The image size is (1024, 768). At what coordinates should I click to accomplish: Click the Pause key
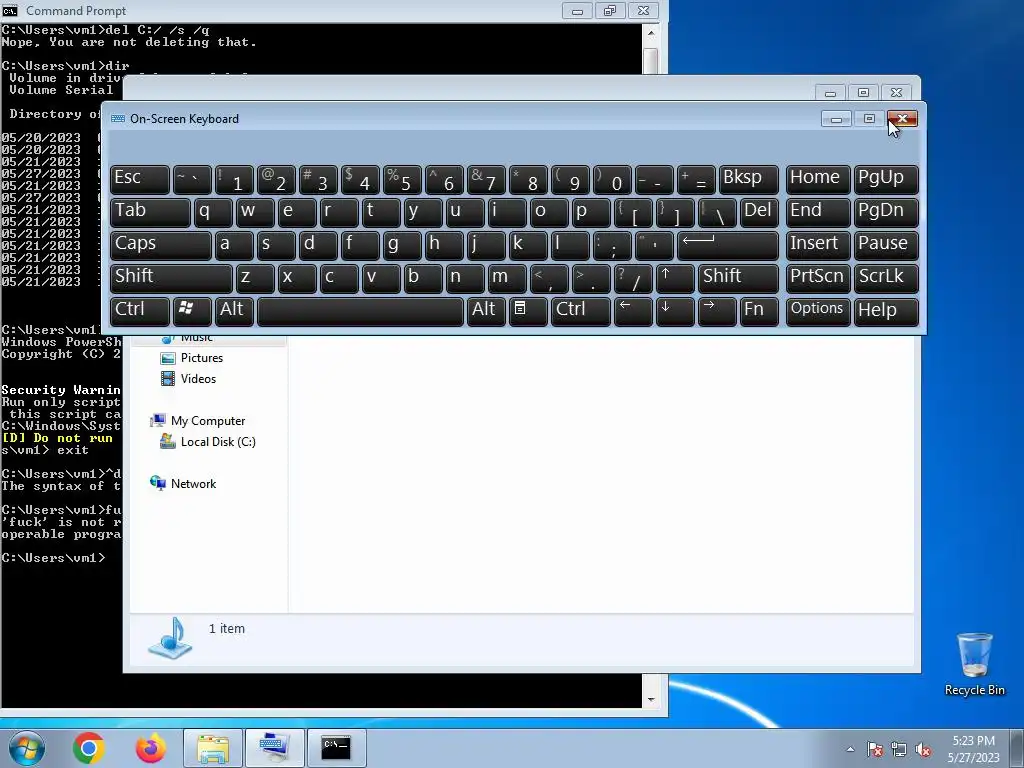[886, 244]
